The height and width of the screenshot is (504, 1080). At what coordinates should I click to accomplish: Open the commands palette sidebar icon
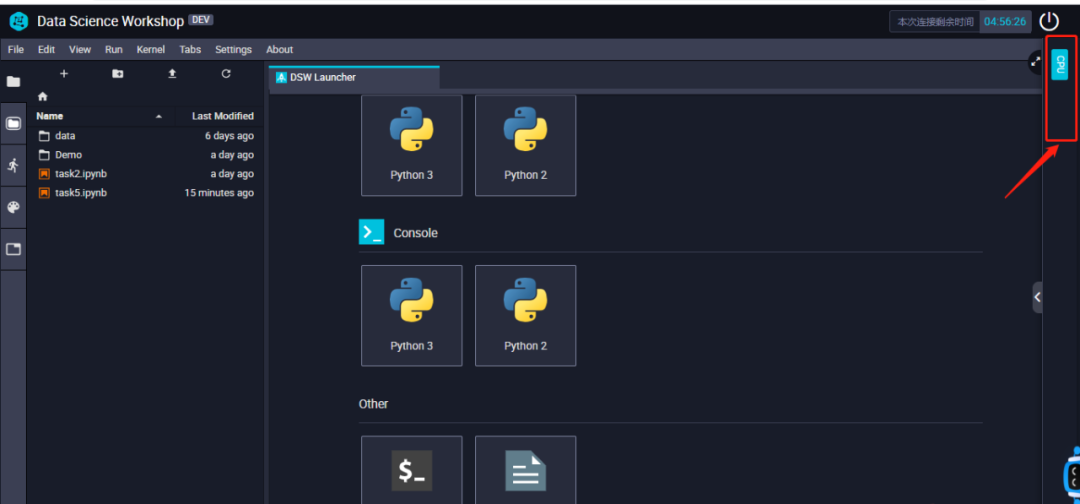click(13, 207)
